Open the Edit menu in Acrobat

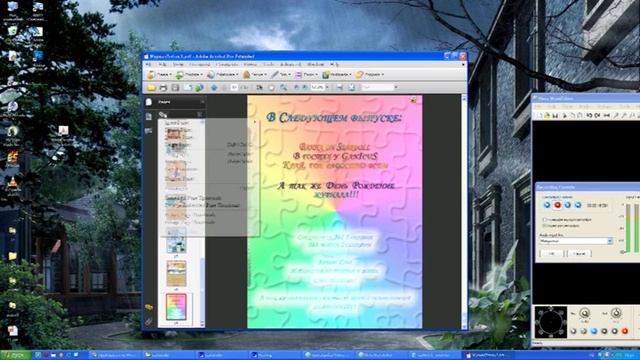click(162, 64)
